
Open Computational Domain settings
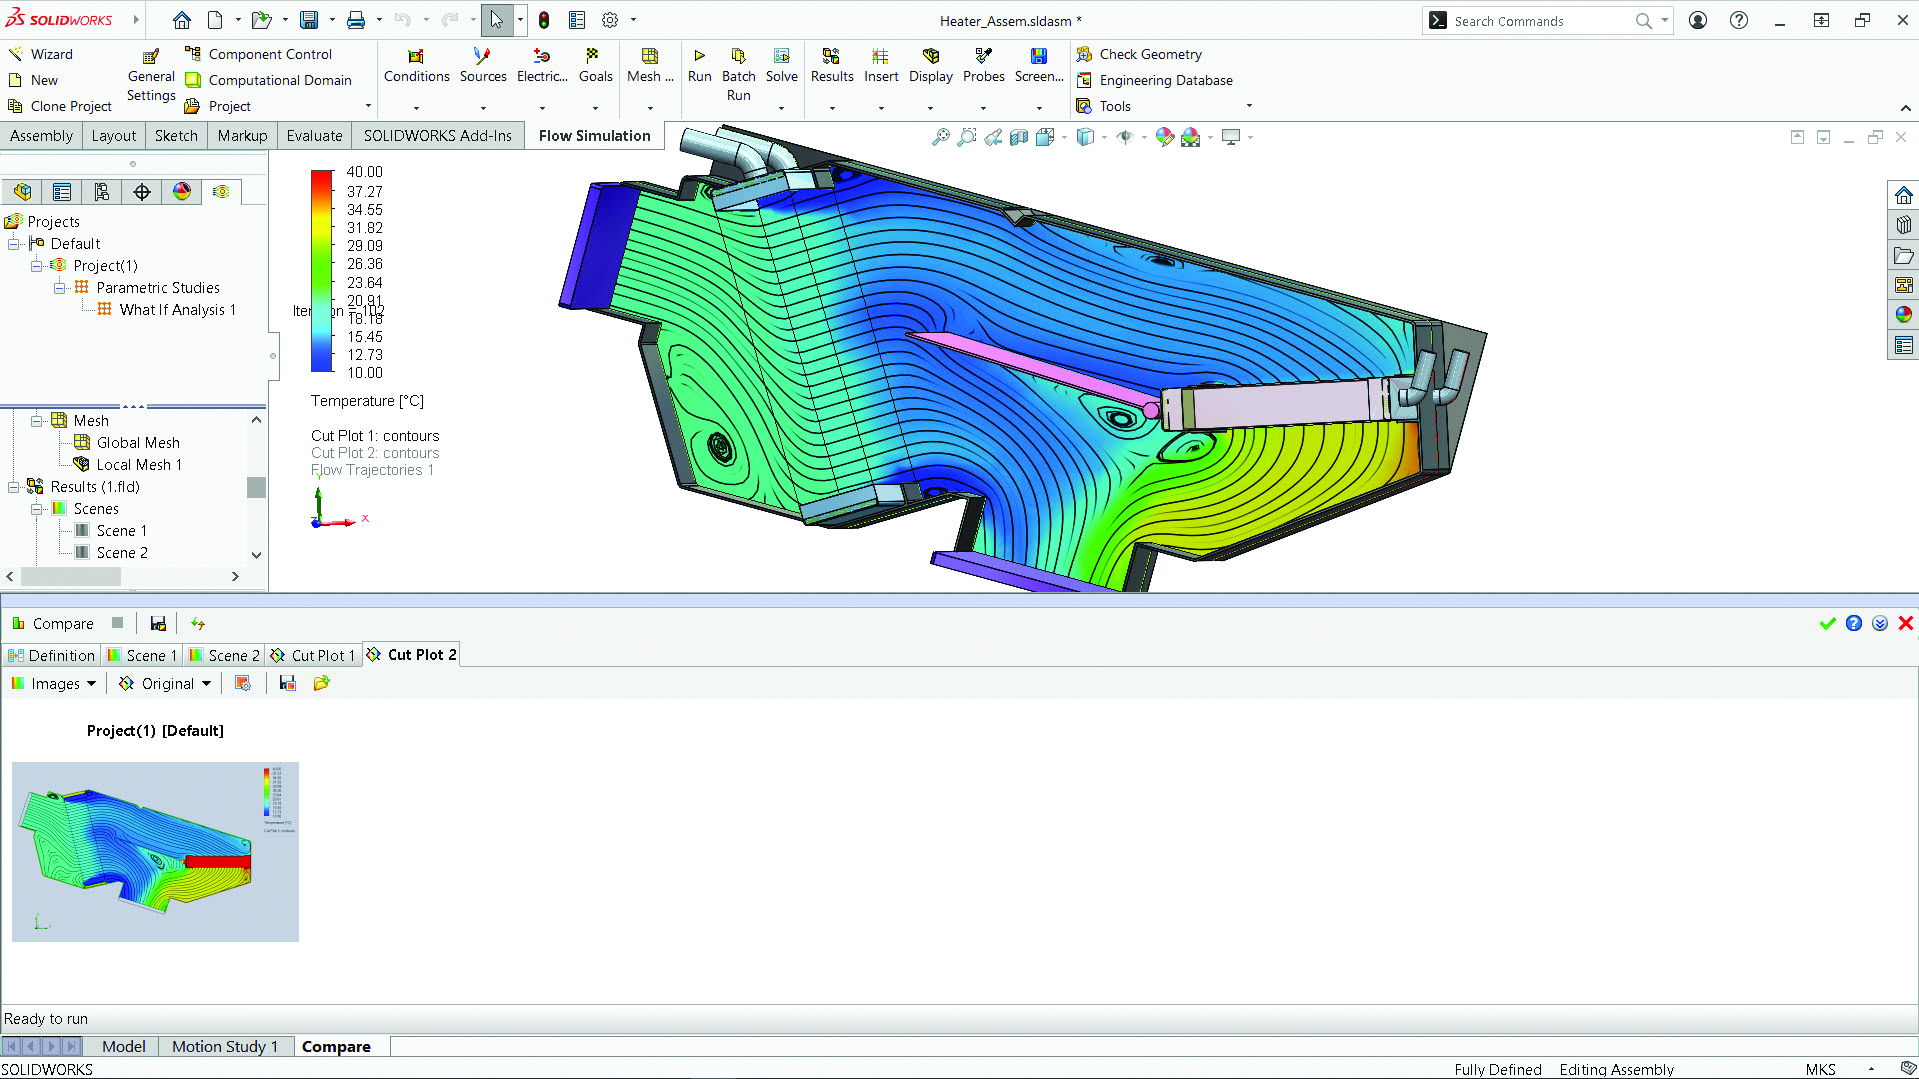coord(269,80)
